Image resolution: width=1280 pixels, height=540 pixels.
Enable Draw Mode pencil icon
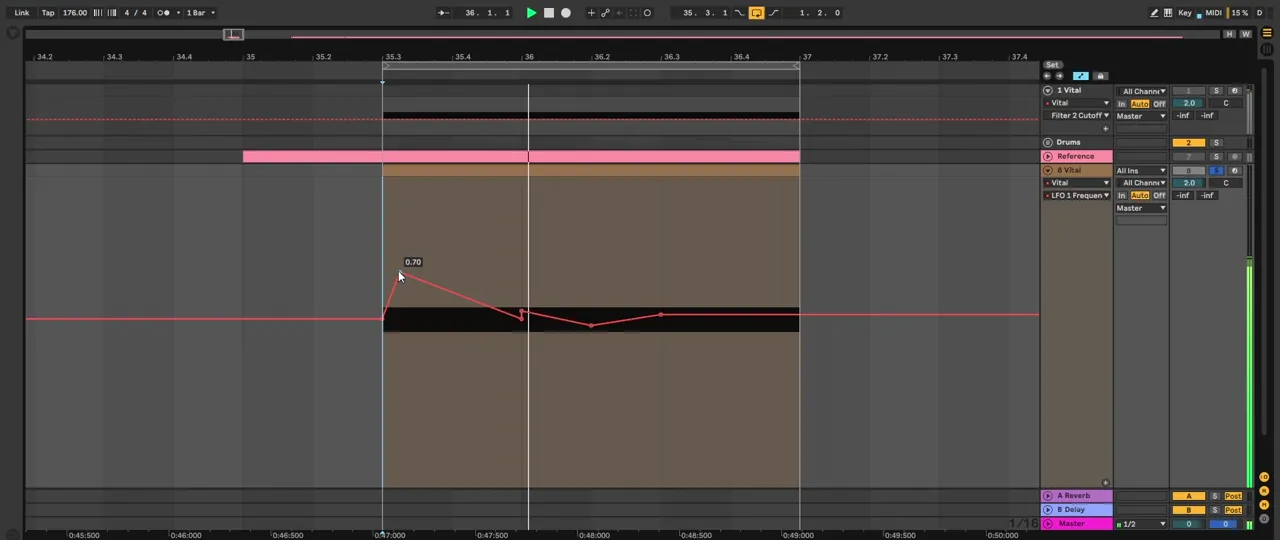point(1154,13)
